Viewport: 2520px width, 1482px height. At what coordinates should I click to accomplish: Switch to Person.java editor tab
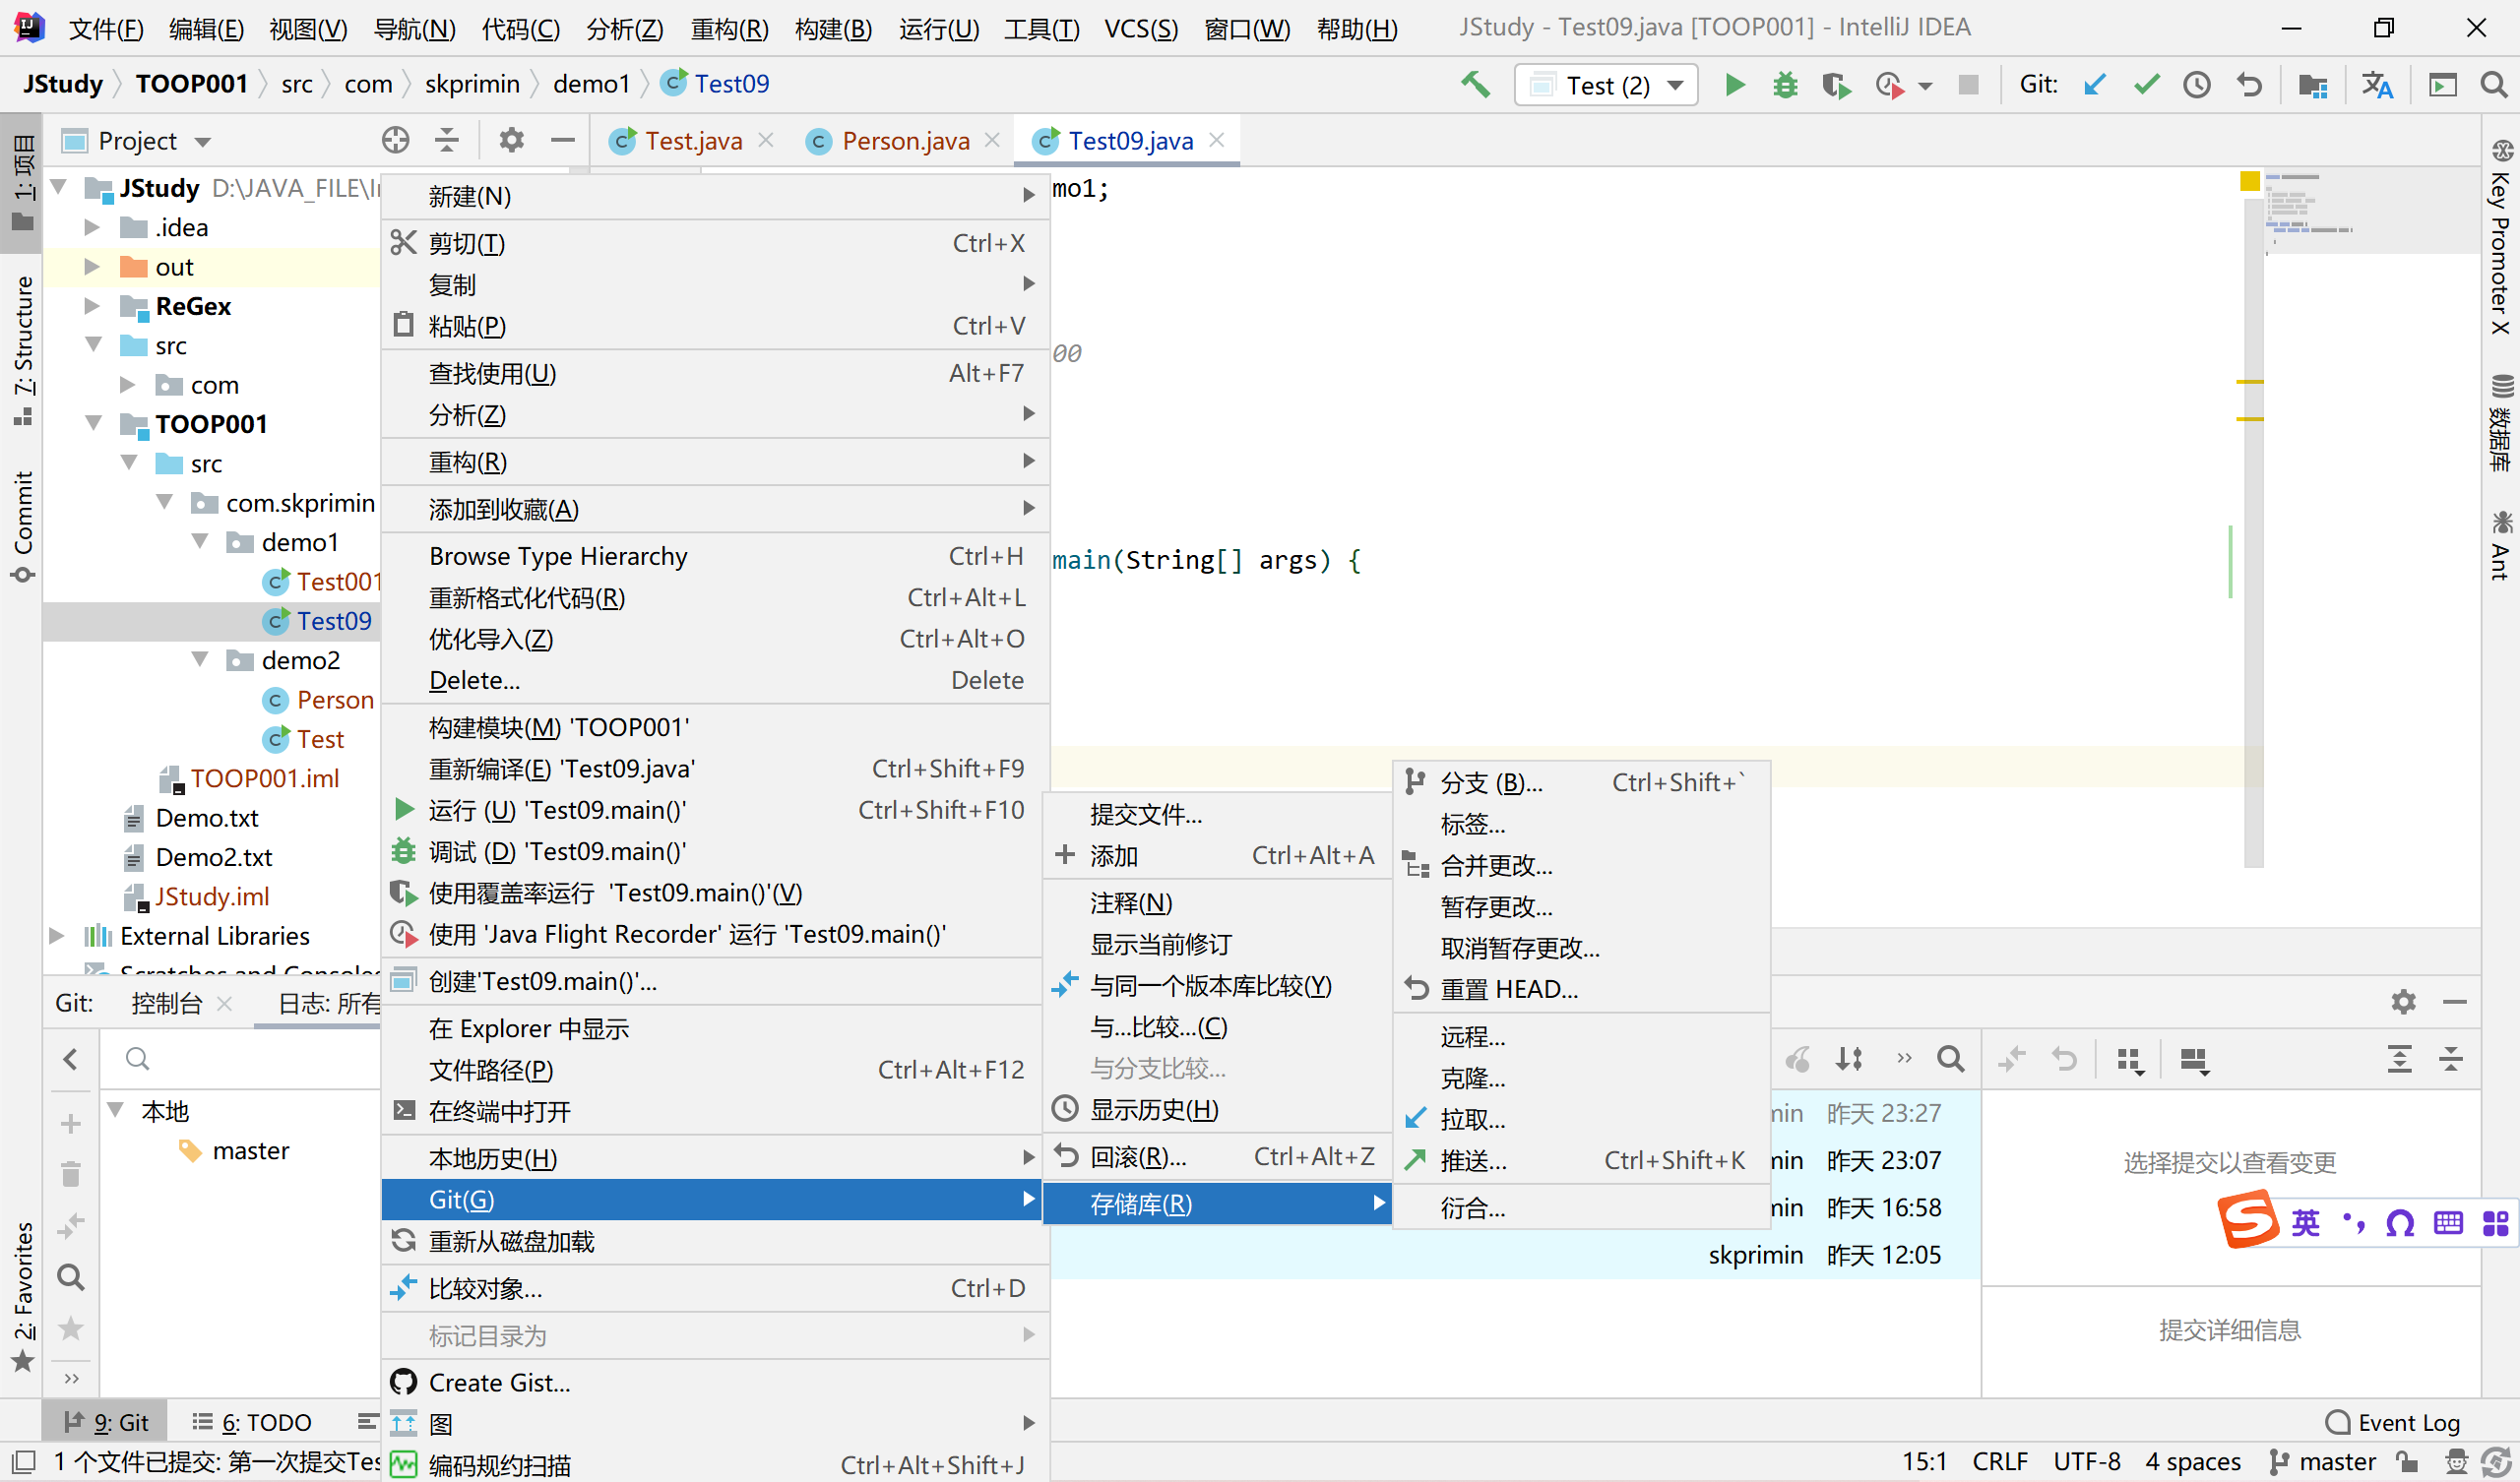[x=905, y=141]
